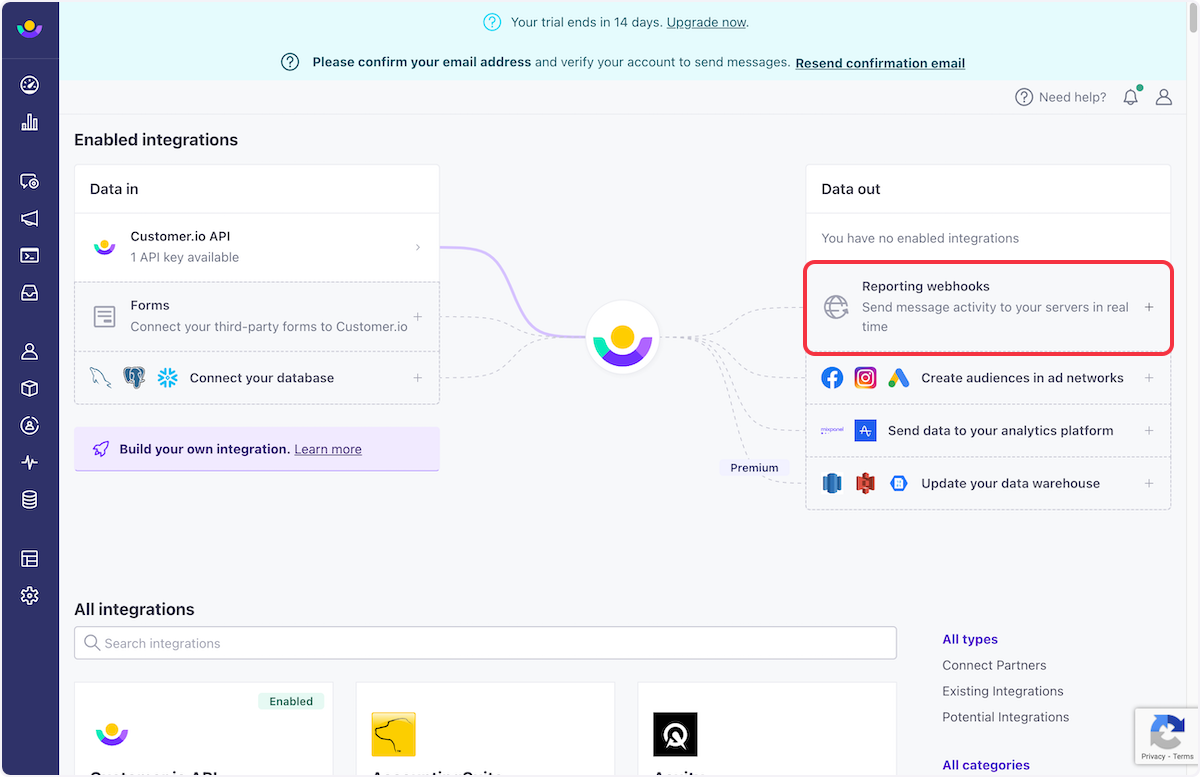Select the All types filter
1200x777 pixels.
(x=970, y=639)
